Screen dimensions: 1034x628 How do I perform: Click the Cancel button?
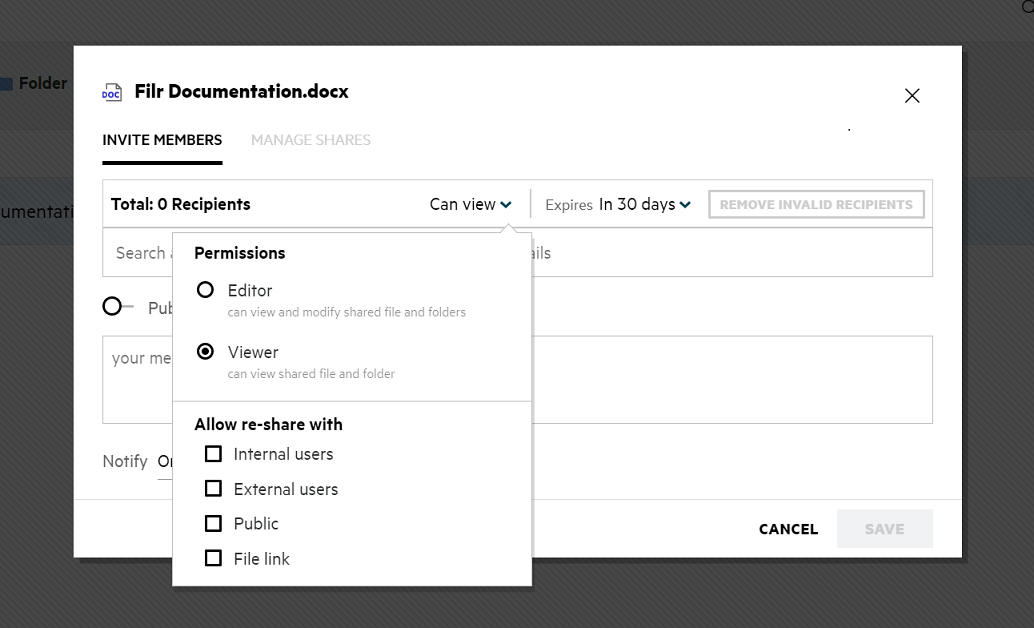(x=788, y=529)
